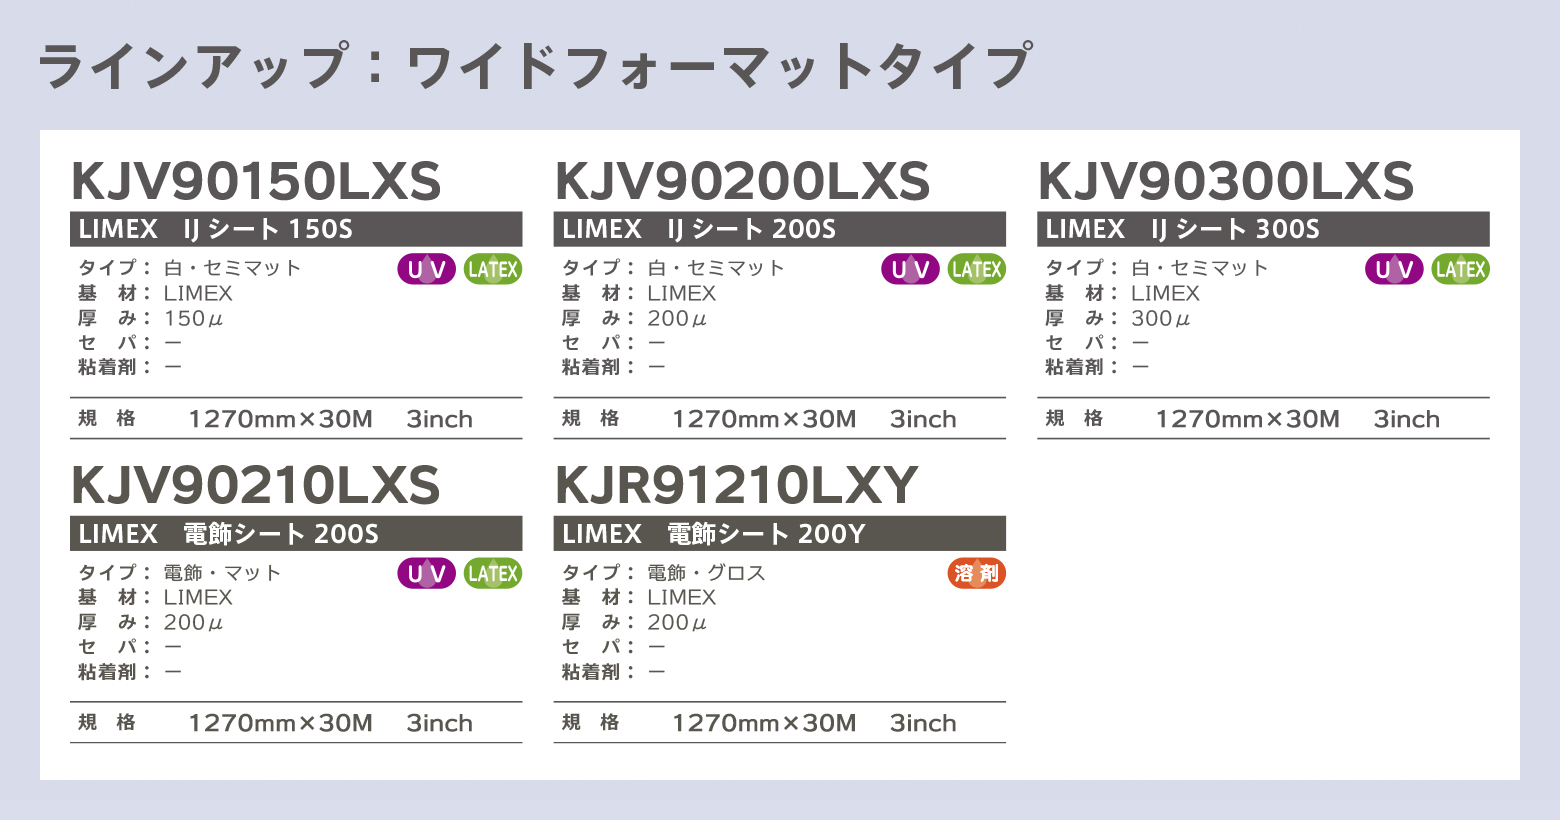Click the LATEX badge under KJV90300LXS
This screenshot has height=820, width=1560.
1460,269
